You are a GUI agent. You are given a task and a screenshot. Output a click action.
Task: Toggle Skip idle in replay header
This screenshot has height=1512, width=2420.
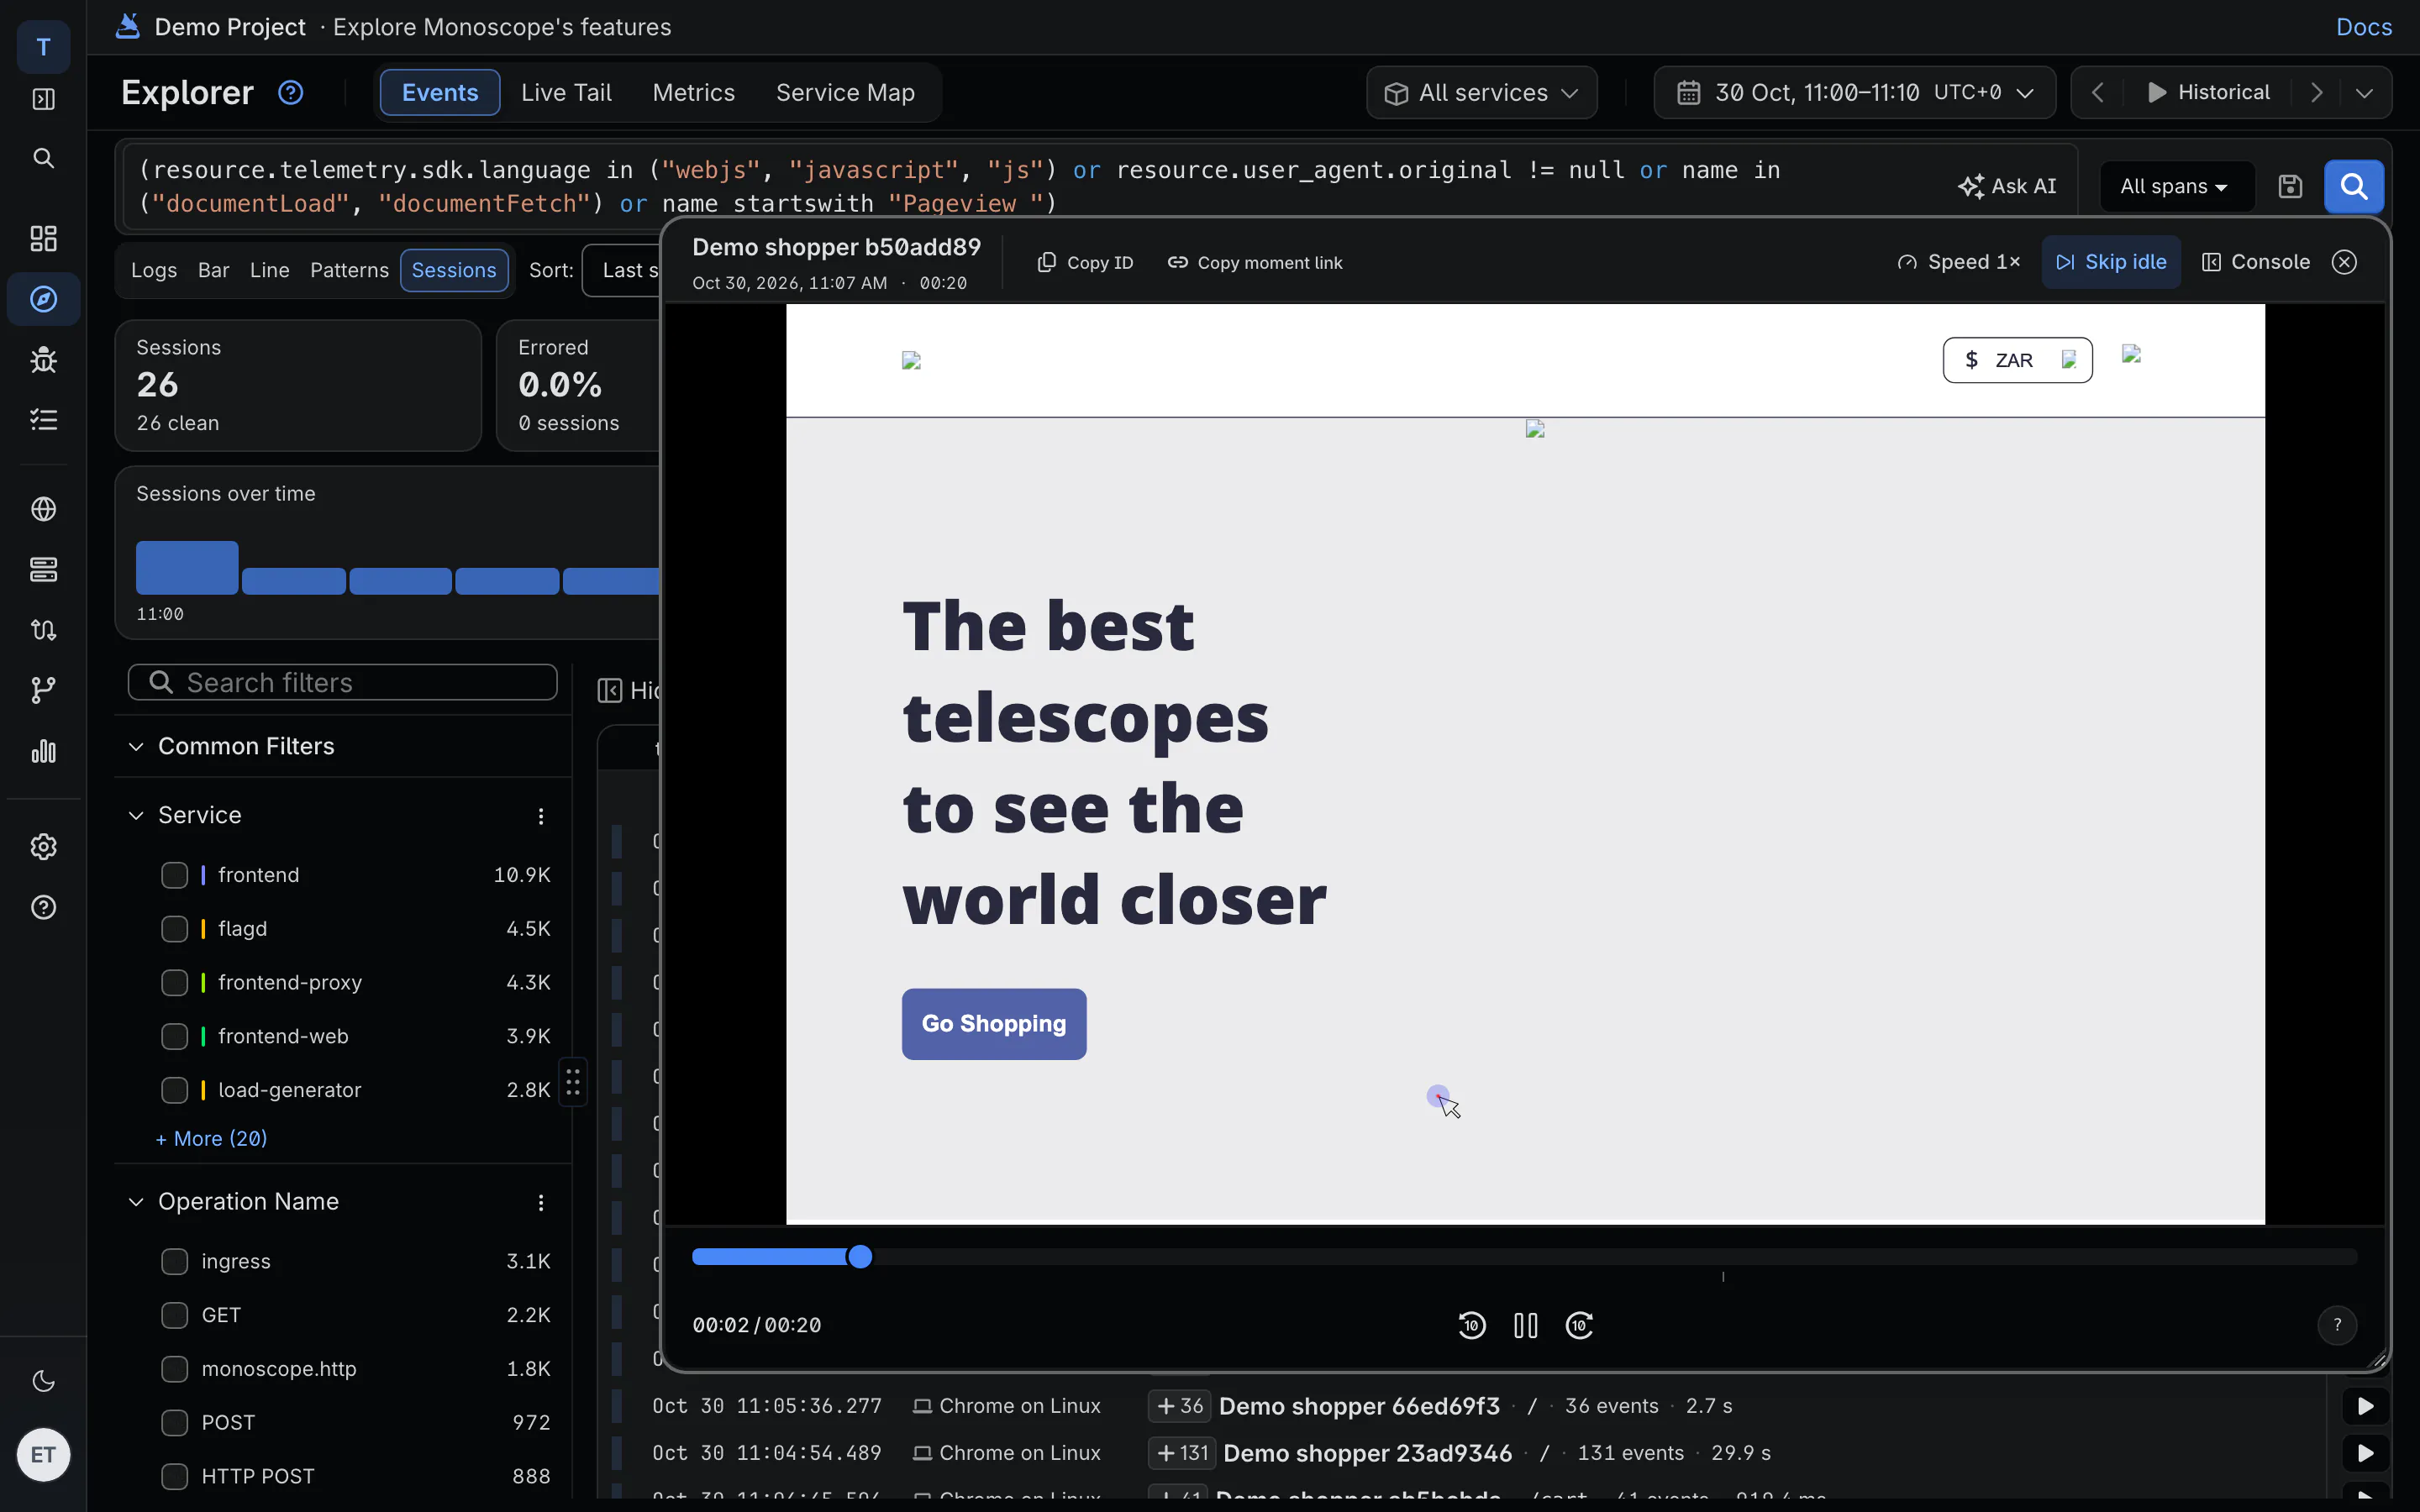[2111, 262]
